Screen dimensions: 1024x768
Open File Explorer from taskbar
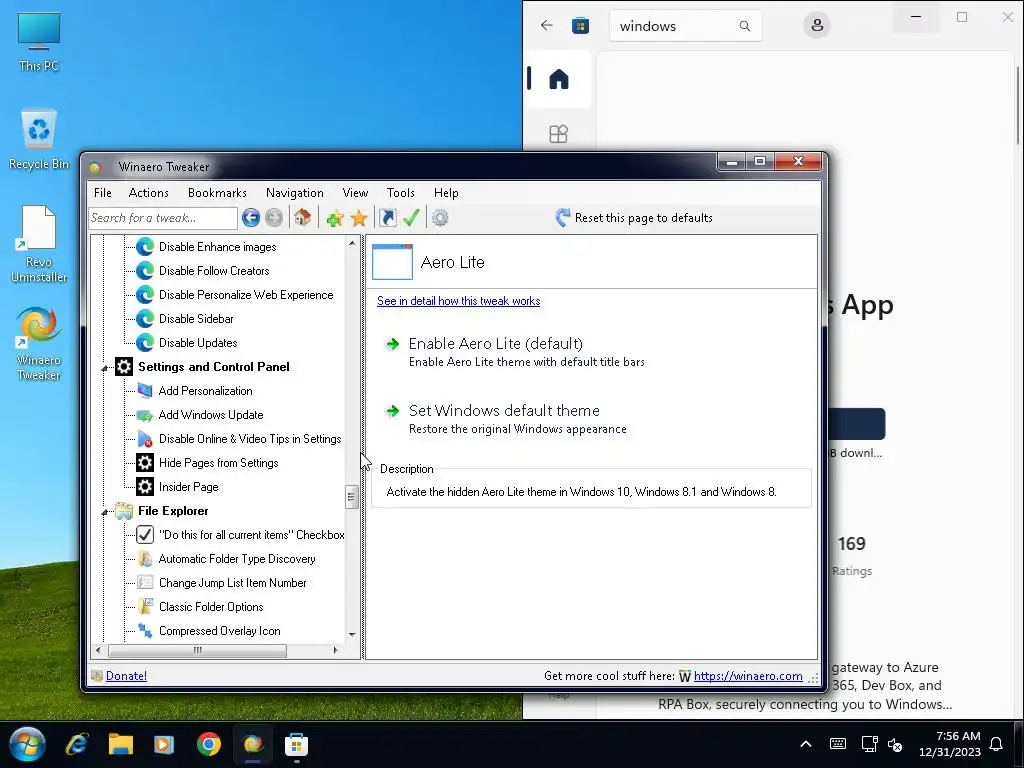point(121,744)
